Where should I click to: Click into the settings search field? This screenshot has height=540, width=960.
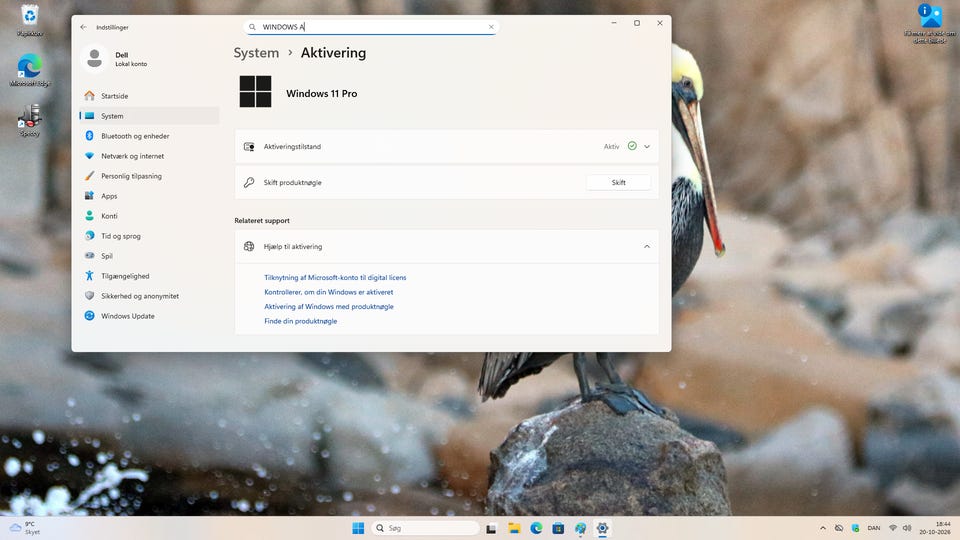371,27
